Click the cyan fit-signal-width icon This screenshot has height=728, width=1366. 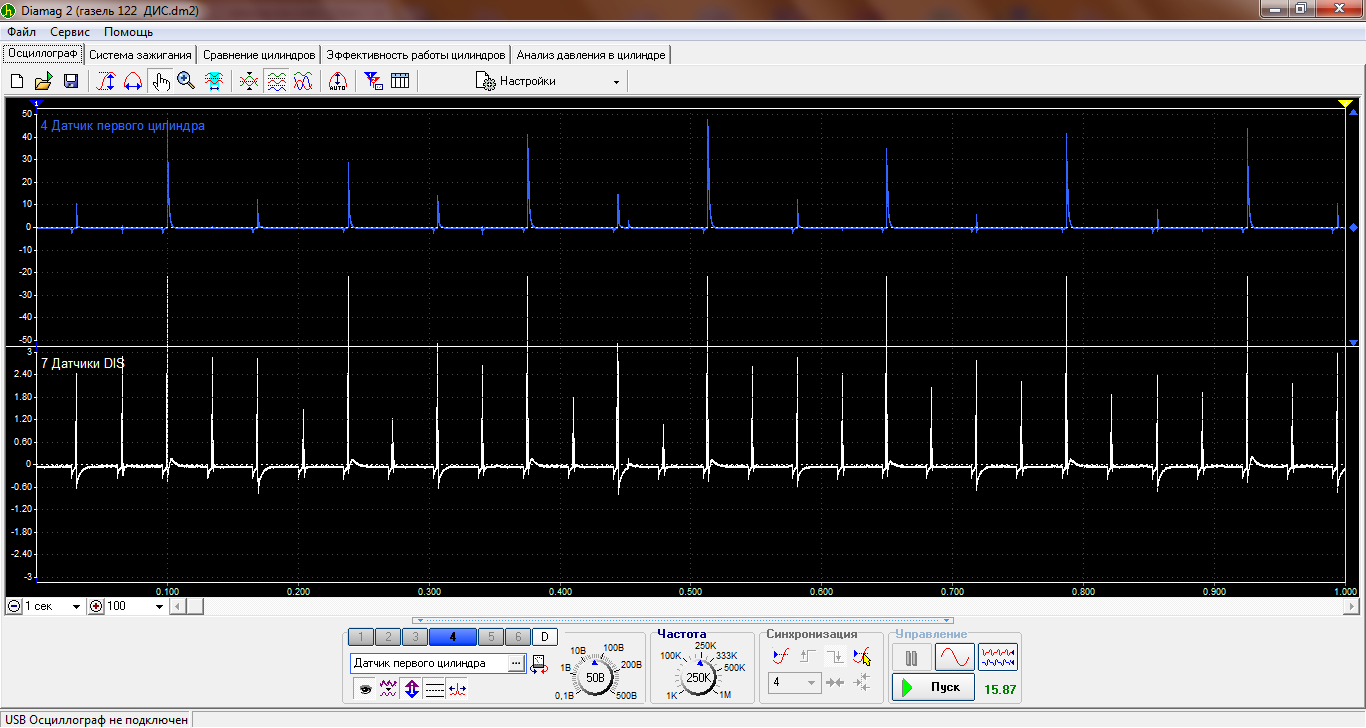pos(214,81)
